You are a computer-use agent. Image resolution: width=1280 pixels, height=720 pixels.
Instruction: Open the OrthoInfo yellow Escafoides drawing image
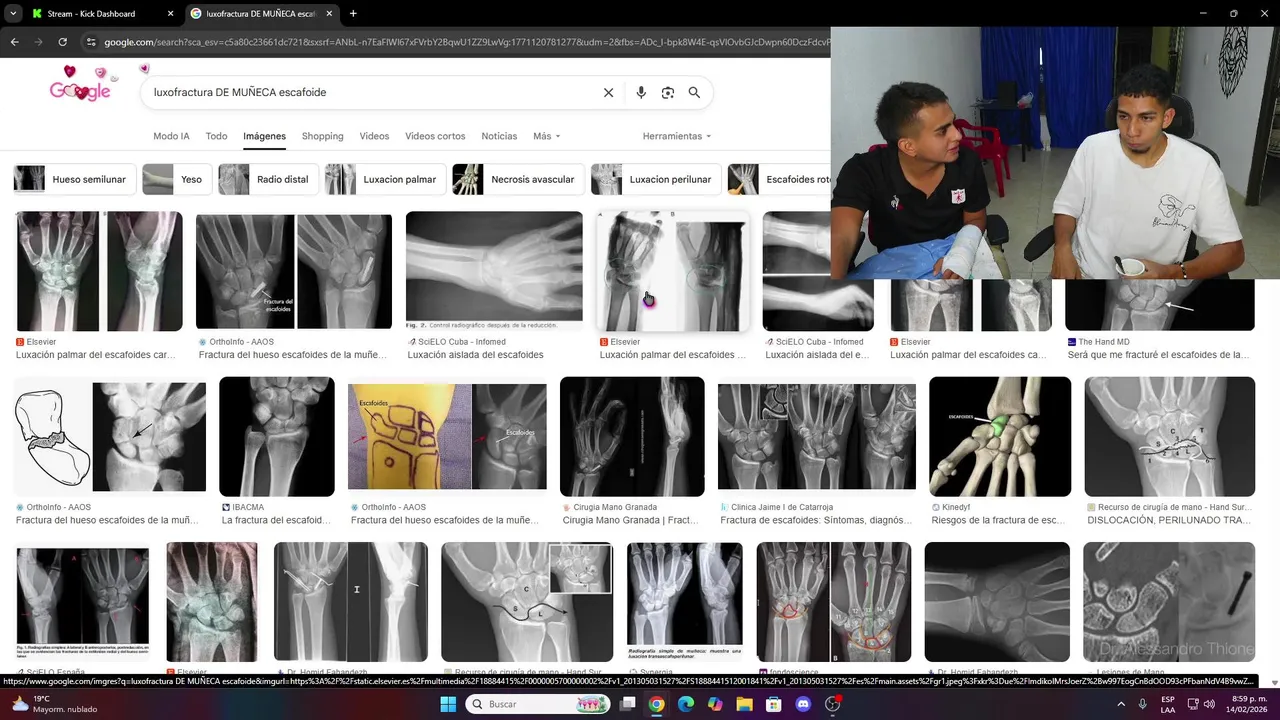(447, 436)
